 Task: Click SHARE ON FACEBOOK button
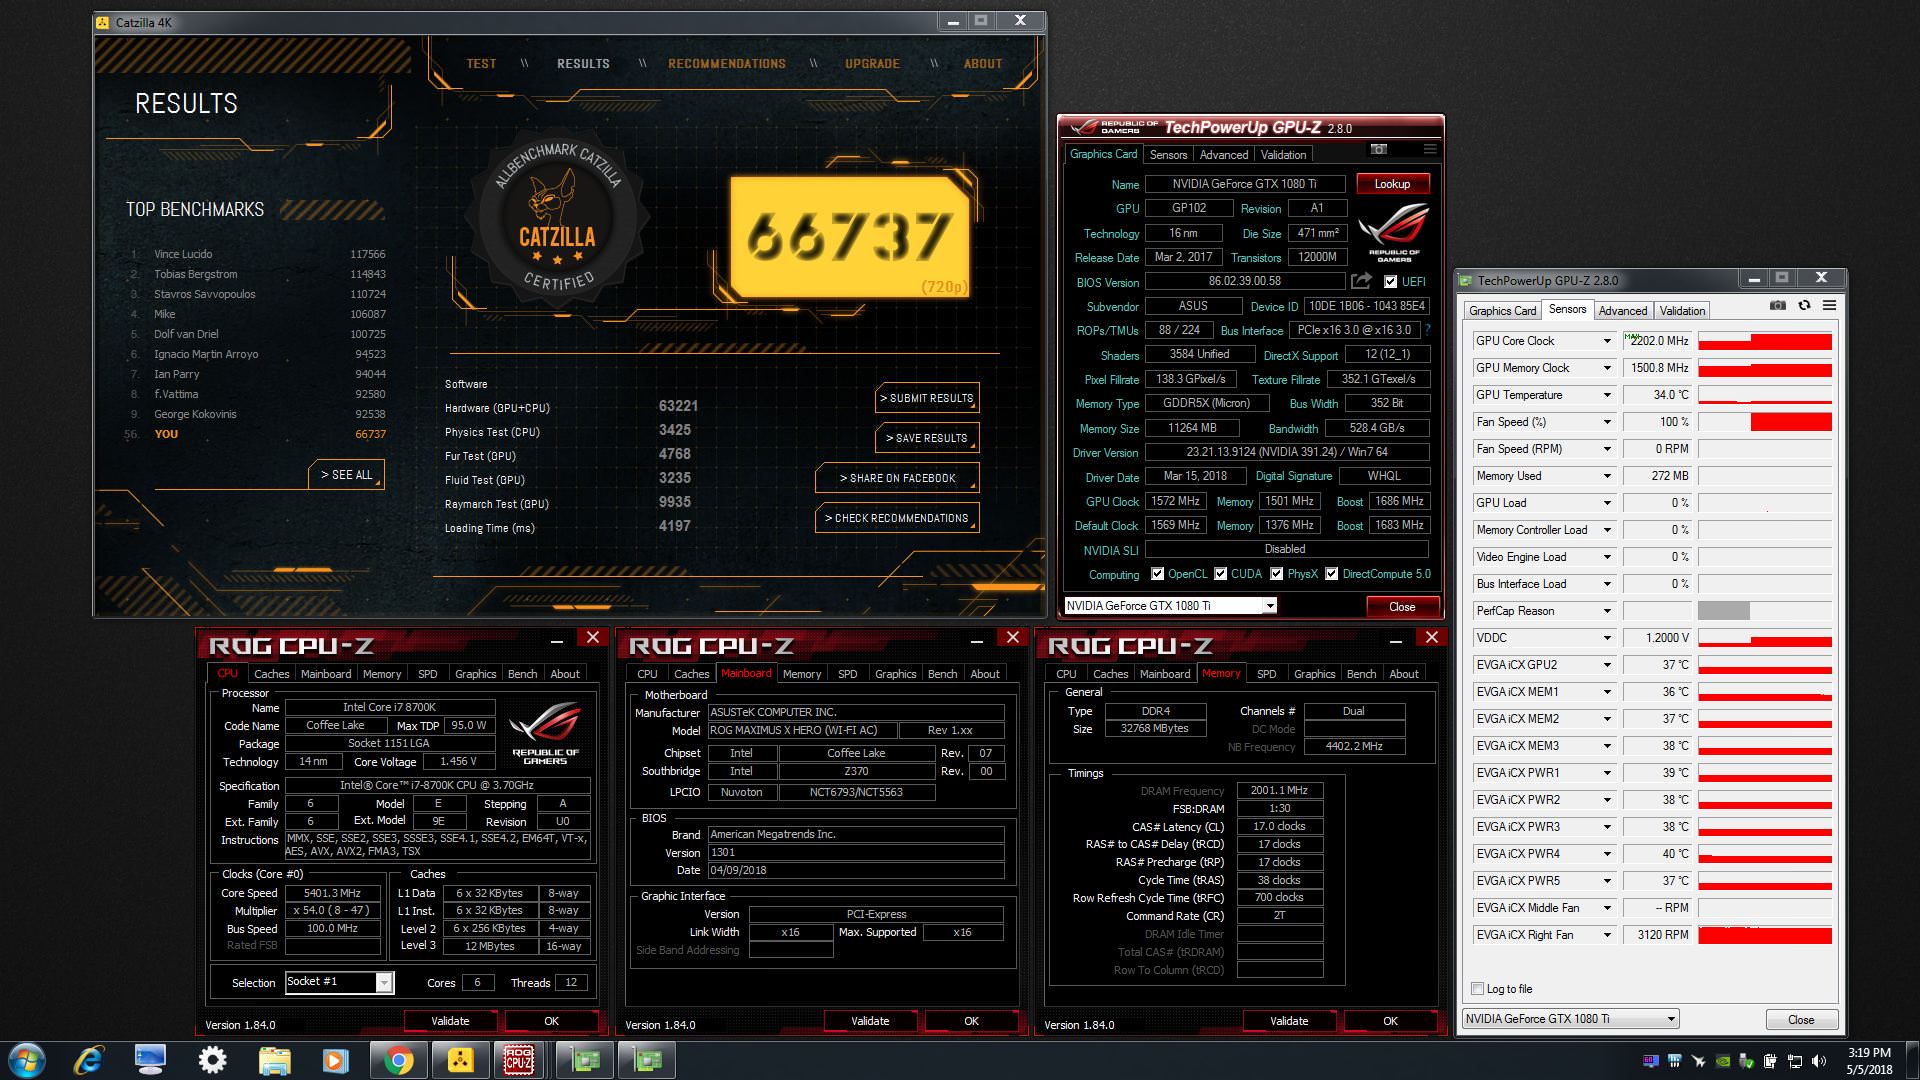coord(897,478)
